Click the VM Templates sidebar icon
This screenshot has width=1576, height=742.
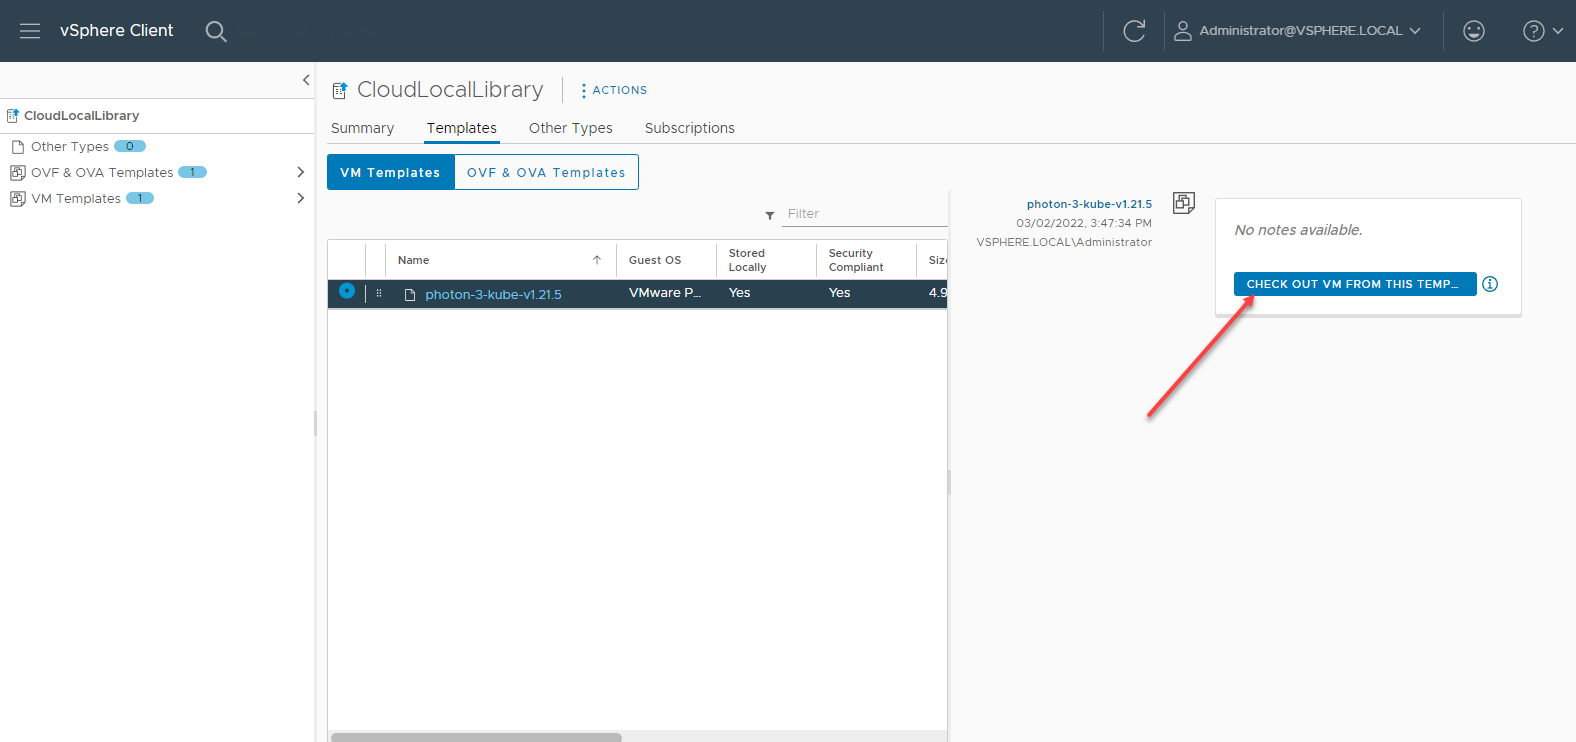click(x=17, y=198)
